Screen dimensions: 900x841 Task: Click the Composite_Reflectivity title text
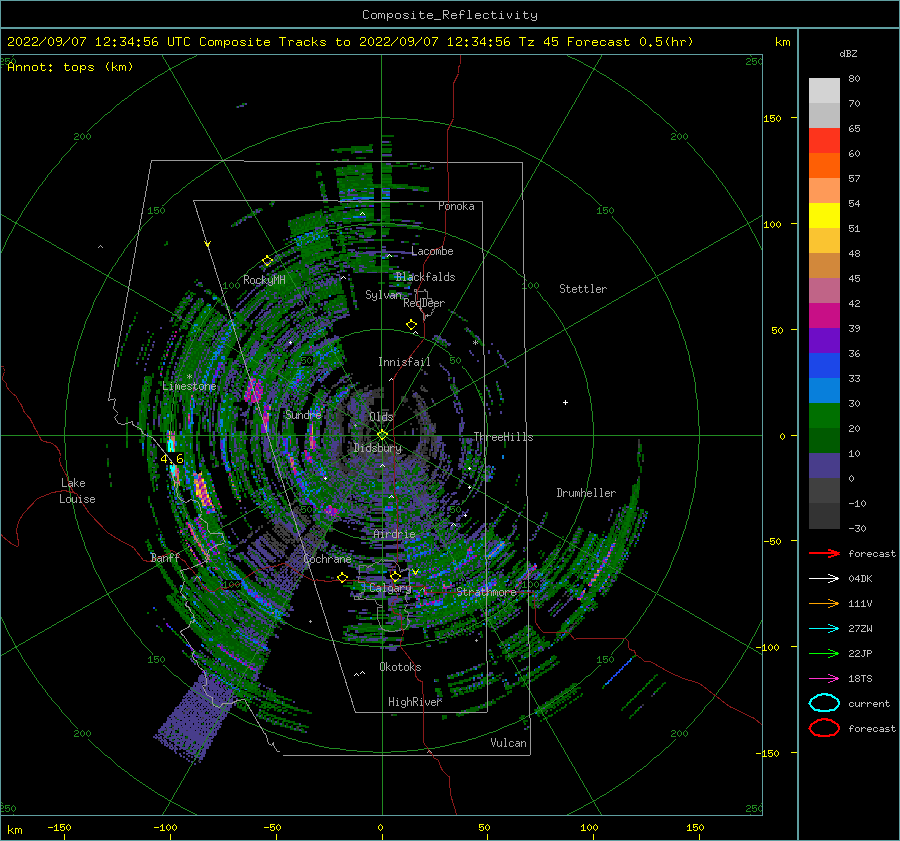click(450, 15)
